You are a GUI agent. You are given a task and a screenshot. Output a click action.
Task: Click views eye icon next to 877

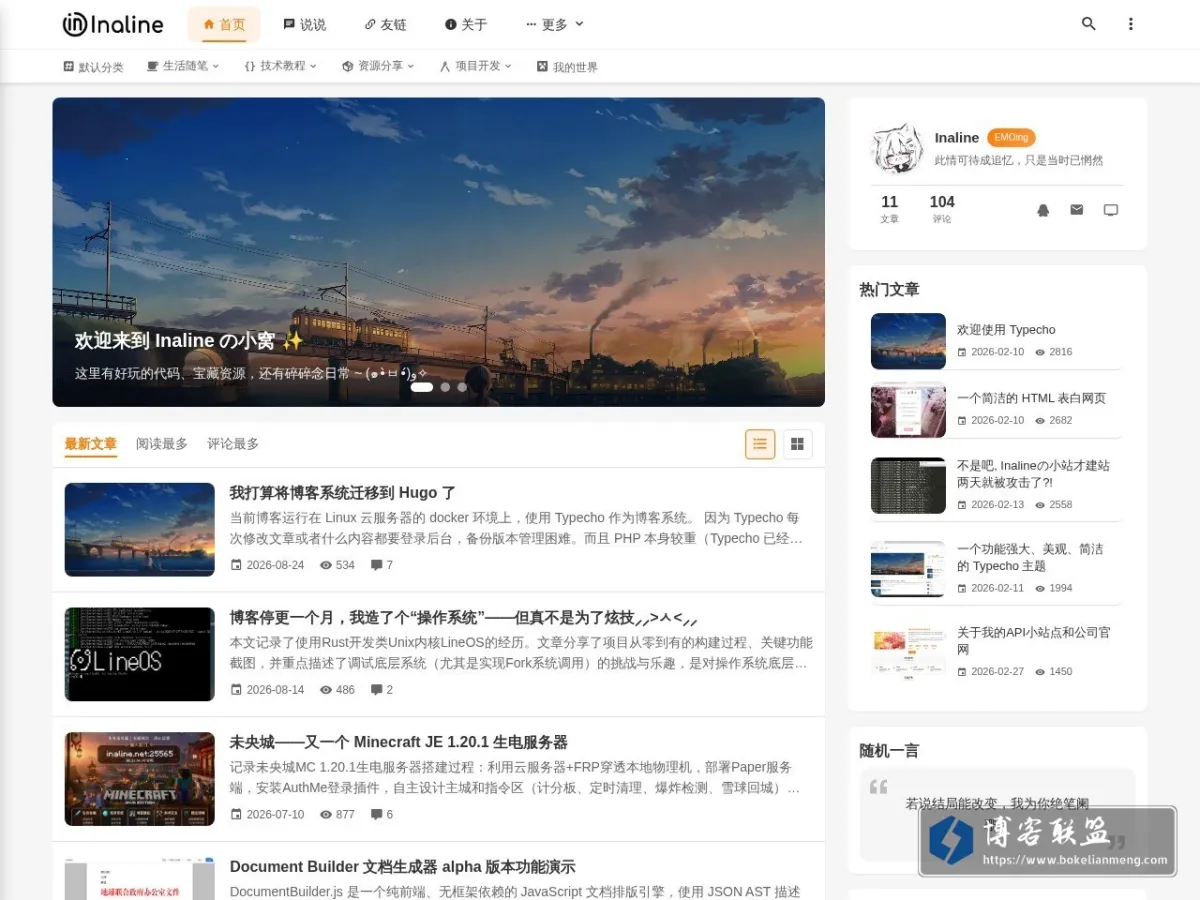[325, 814]
